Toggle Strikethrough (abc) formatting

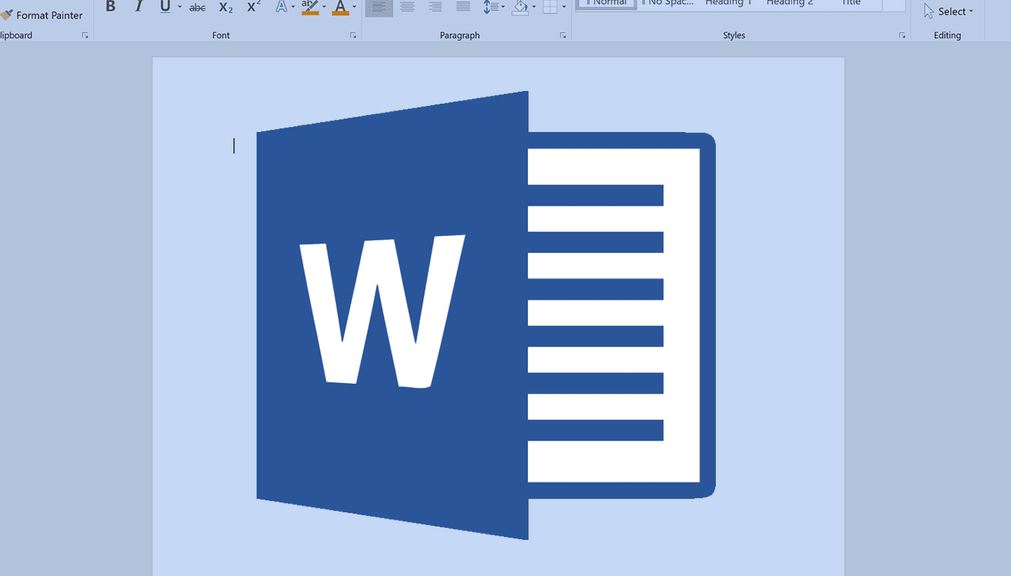click(197, 8)
